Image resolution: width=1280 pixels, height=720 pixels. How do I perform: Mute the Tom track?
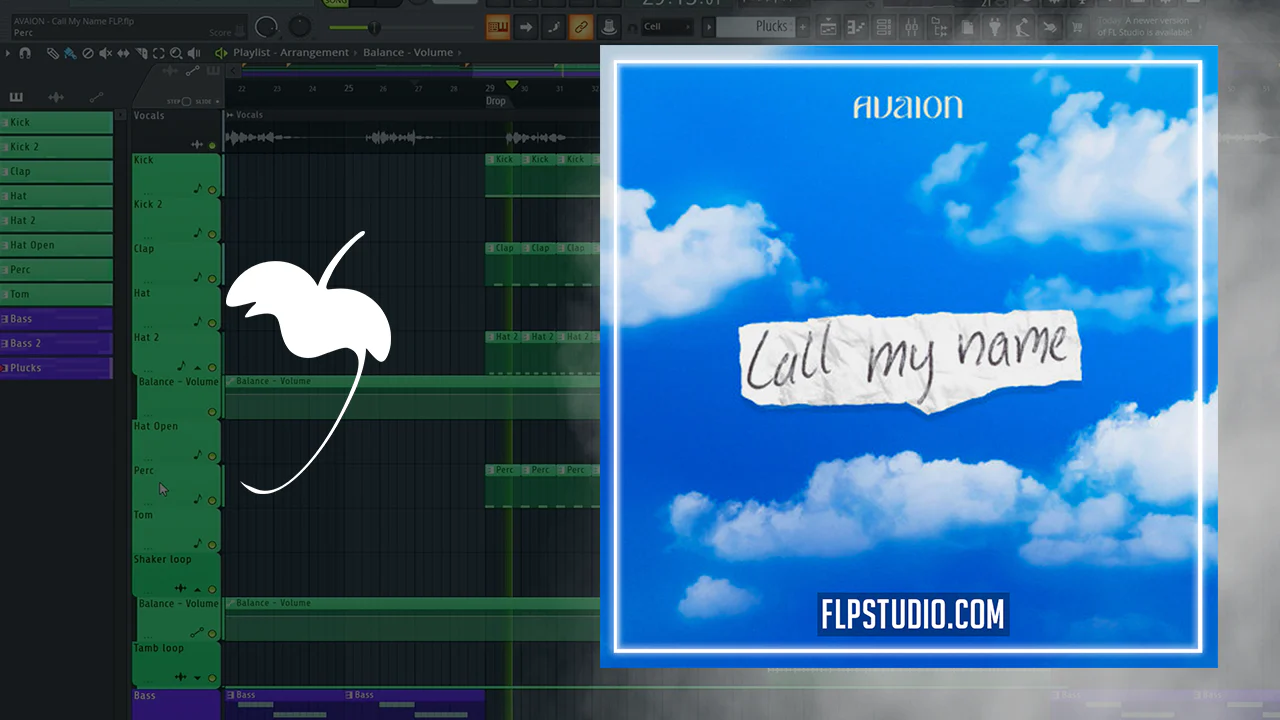tap(212, 544)
